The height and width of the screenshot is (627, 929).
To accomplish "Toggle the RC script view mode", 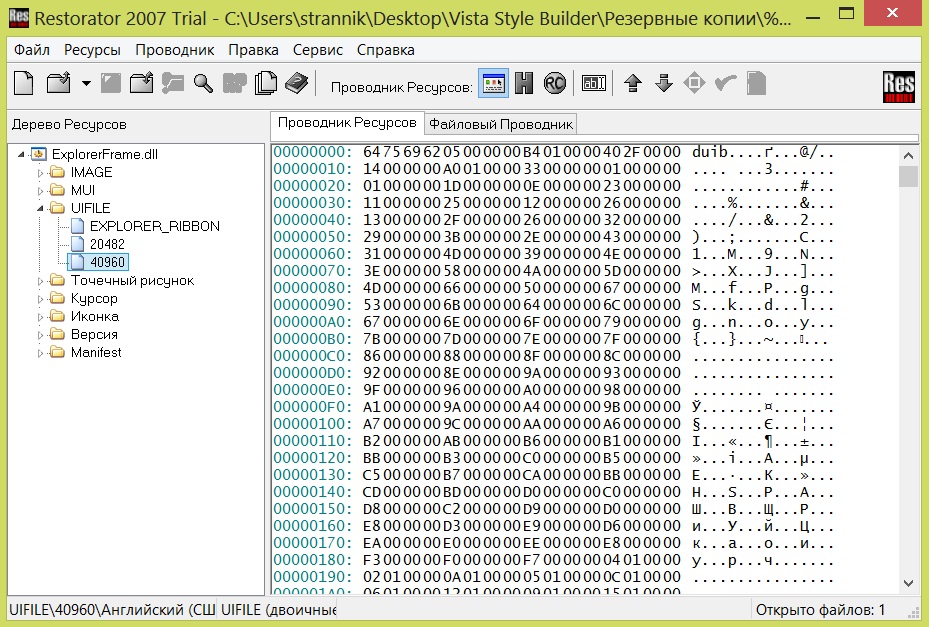I will point(555,84).
